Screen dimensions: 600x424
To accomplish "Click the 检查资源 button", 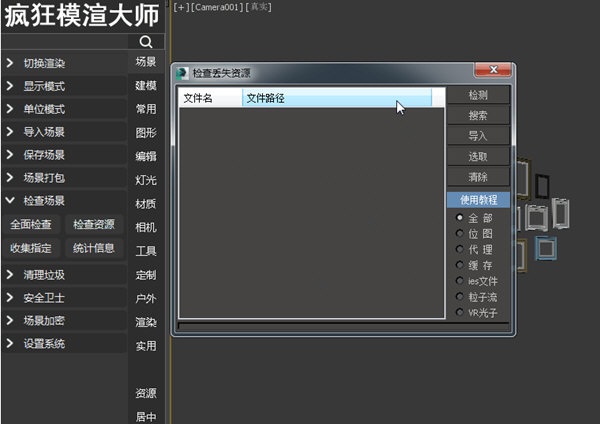I will [x=94, y=224].
